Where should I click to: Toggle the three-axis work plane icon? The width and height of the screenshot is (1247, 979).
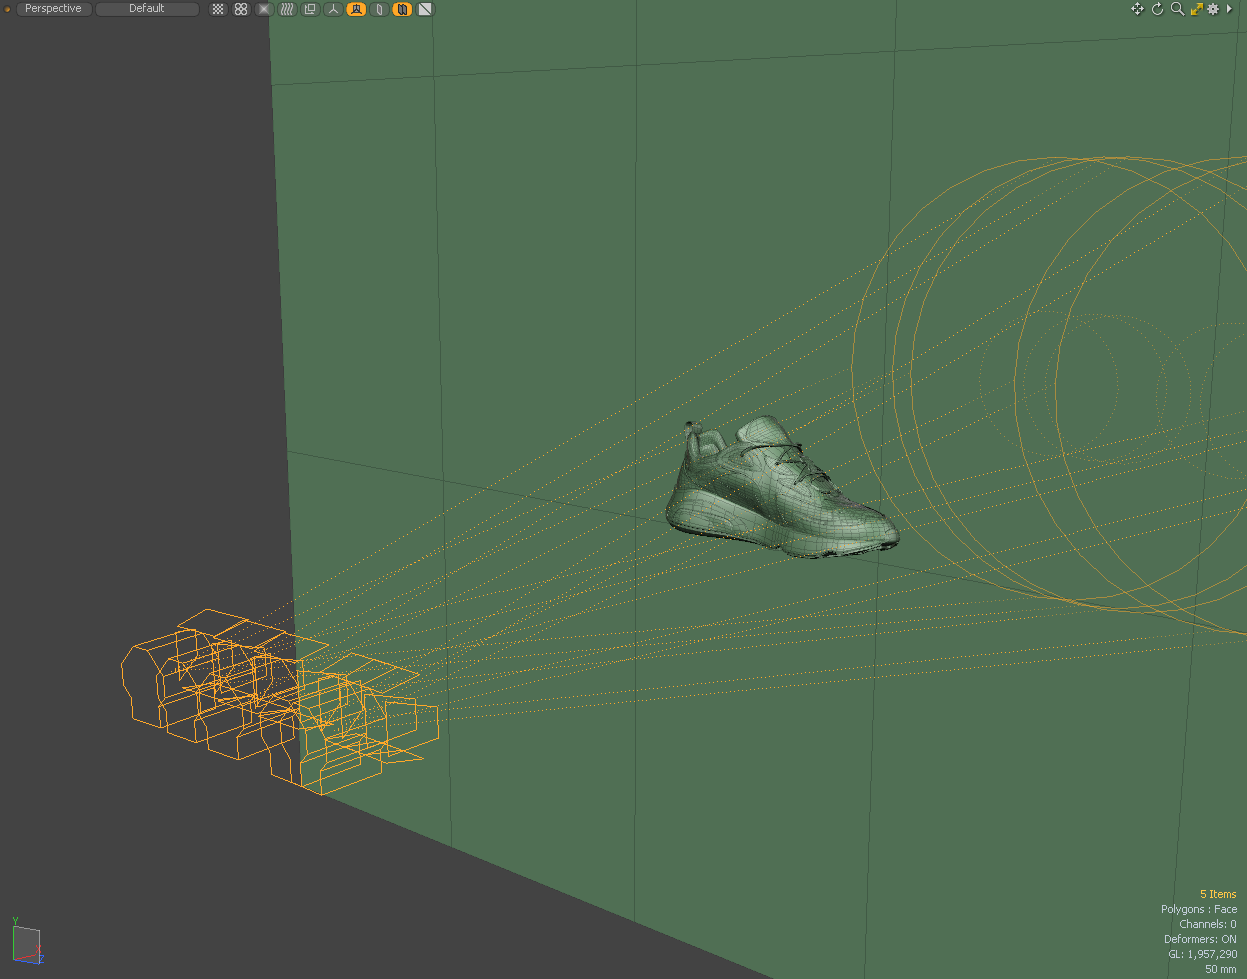[x=333, y=9]
